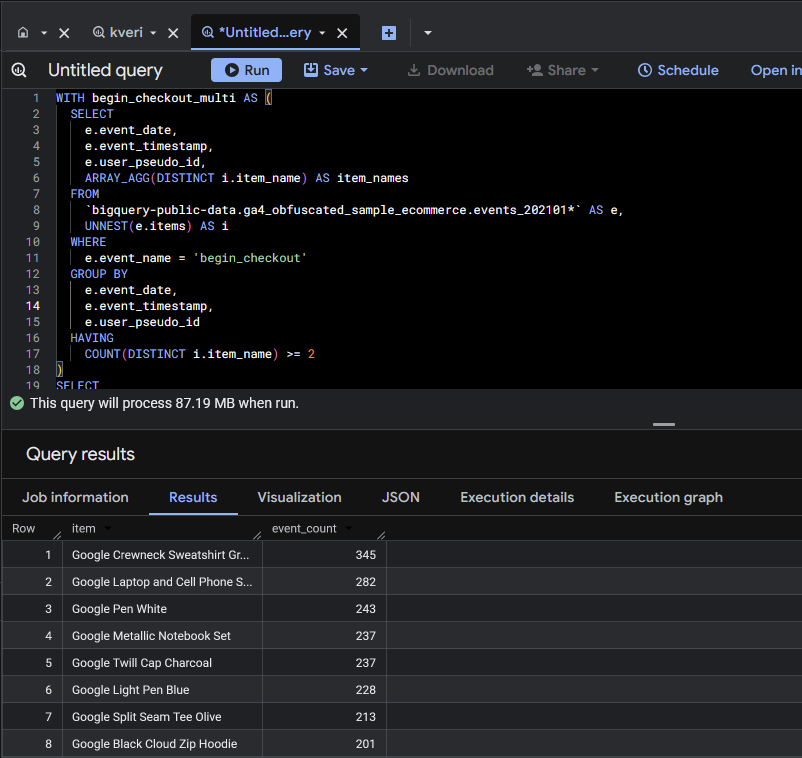Expand the kveri tab dropdown arrow

[153, 33]
